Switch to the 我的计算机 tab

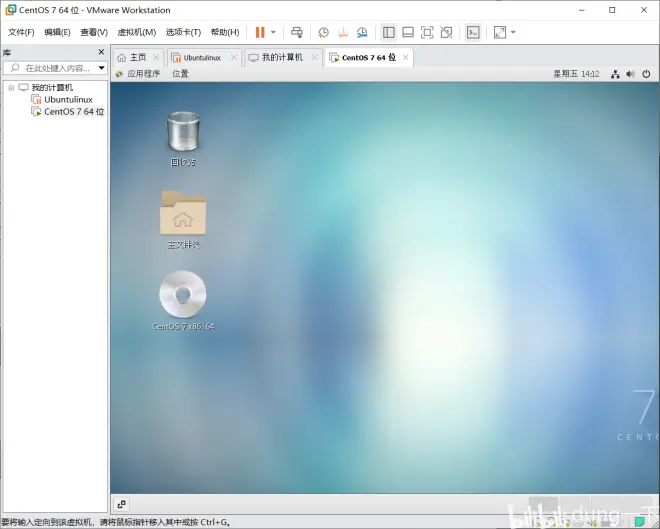pyautogui.click(x=282, y=57)
